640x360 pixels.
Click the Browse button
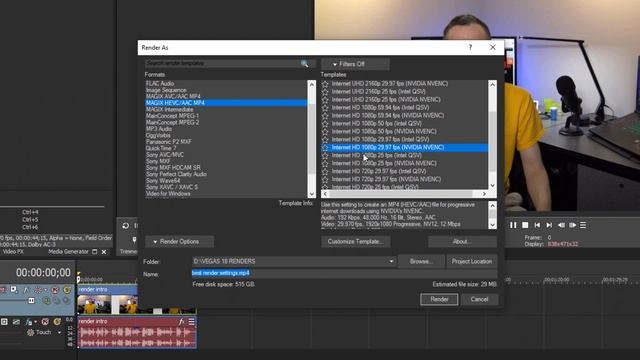tap(421, 261)
